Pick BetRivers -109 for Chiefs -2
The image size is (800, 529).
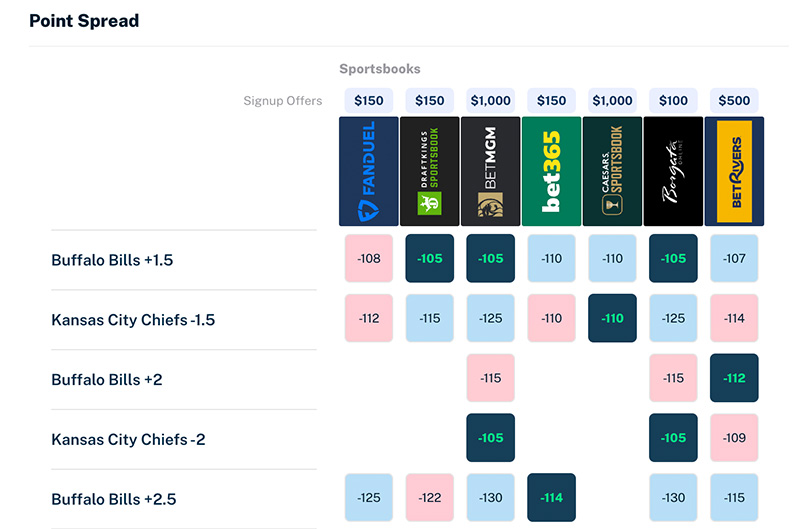734,438
